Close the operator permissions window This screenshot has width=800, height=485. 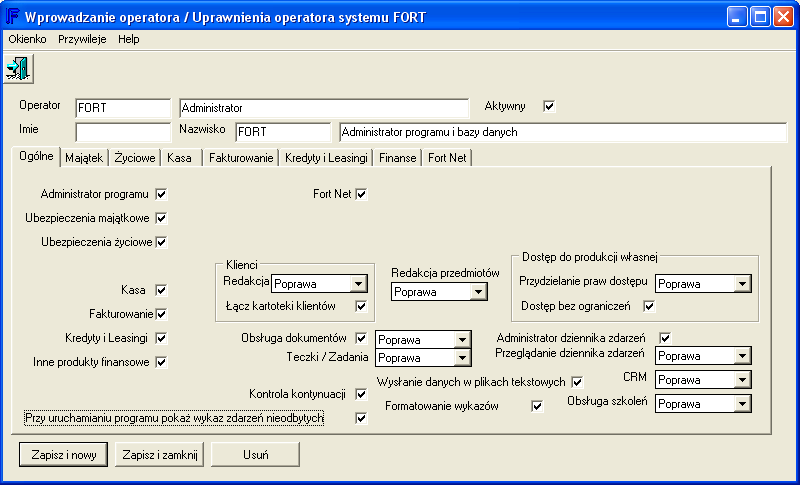pos(783,17)
